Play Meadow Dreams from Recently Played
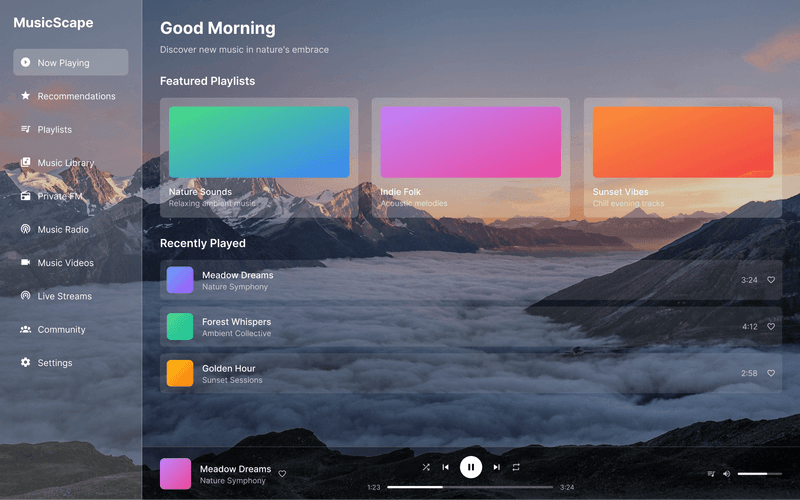Screen dimensions: 800x500 pyautogui.click(x=237, y=280)
